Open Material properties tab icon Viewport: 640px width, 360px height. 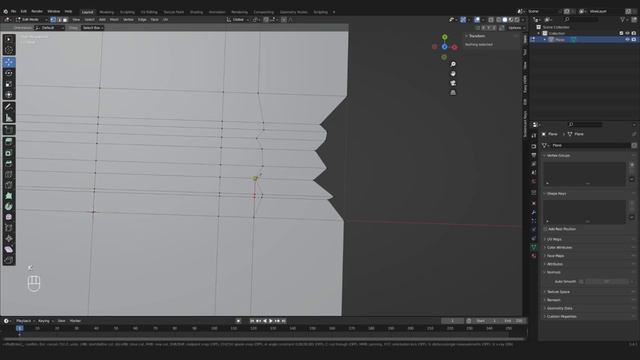[x=533, y=256]
